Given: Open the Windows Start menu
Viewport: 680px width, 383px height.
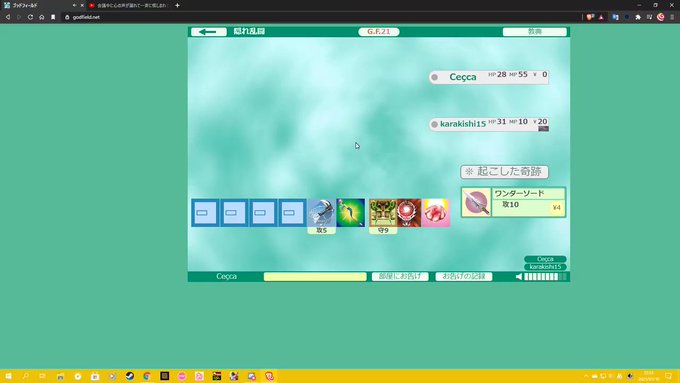Looking at the screenshot, I should (8, 376).
